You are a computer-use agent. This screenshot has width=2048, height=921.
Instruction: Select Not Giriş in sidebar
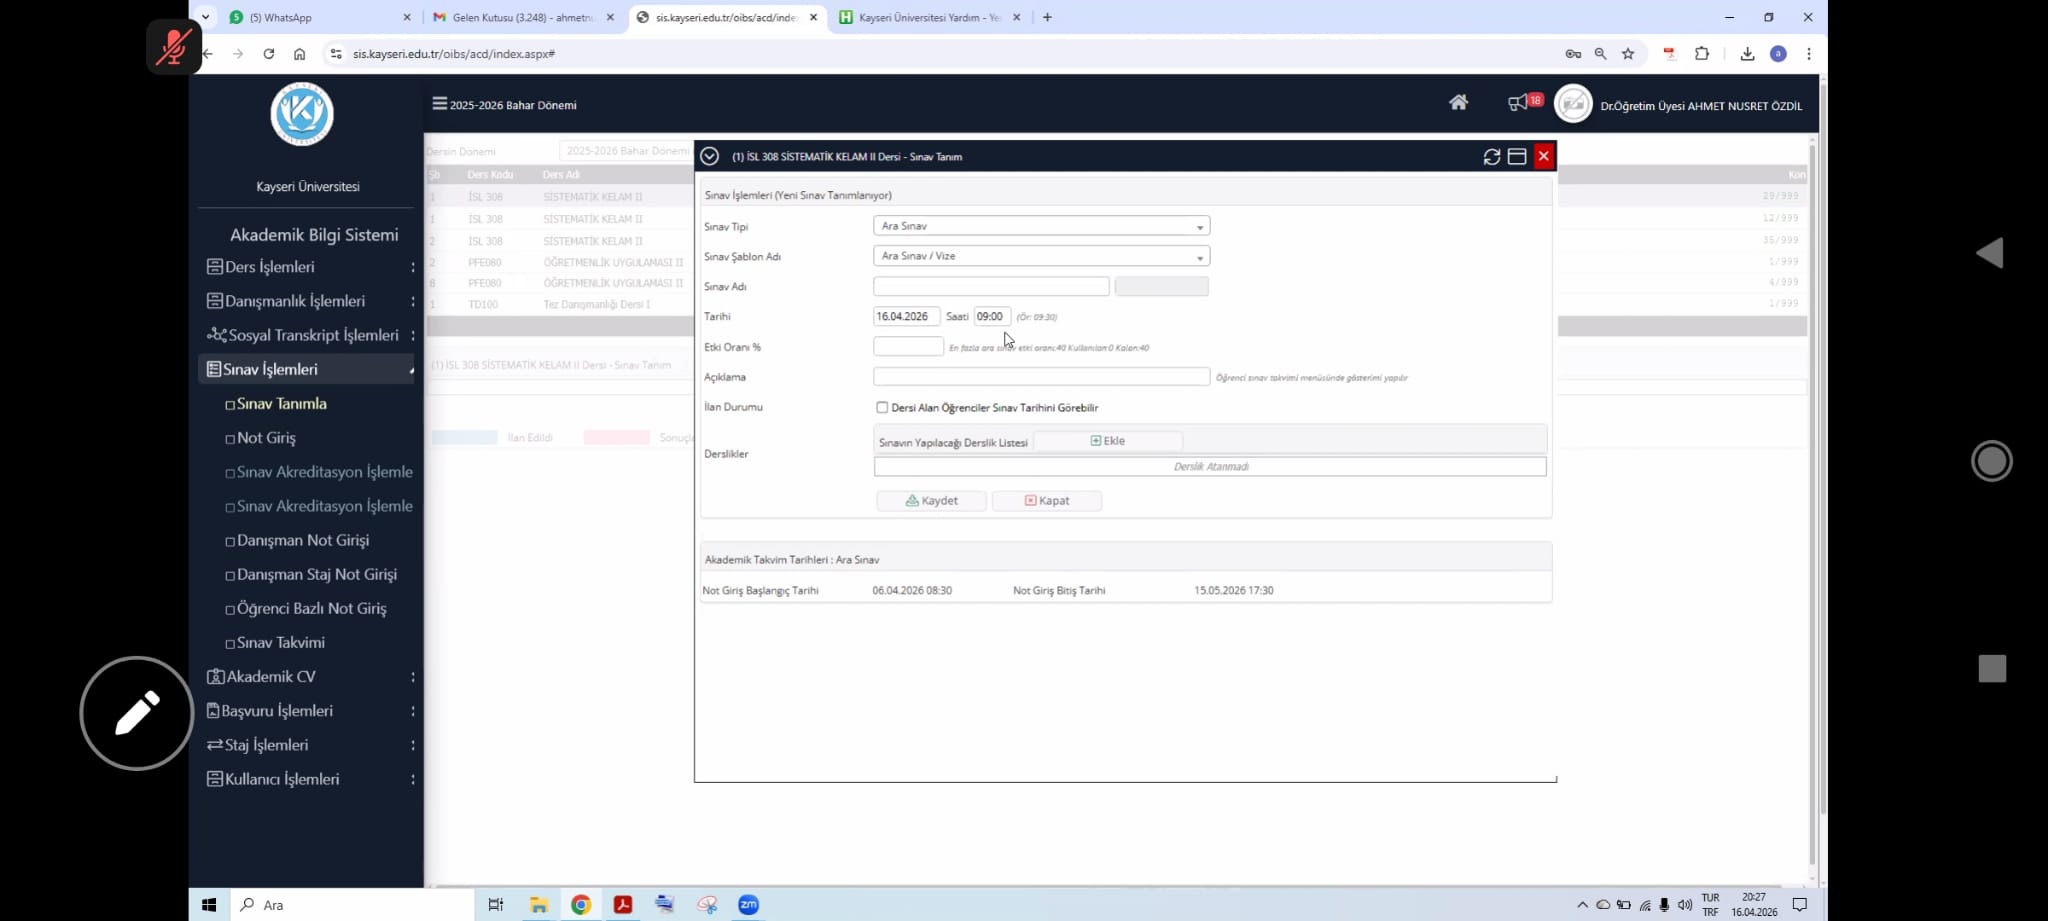266,438
